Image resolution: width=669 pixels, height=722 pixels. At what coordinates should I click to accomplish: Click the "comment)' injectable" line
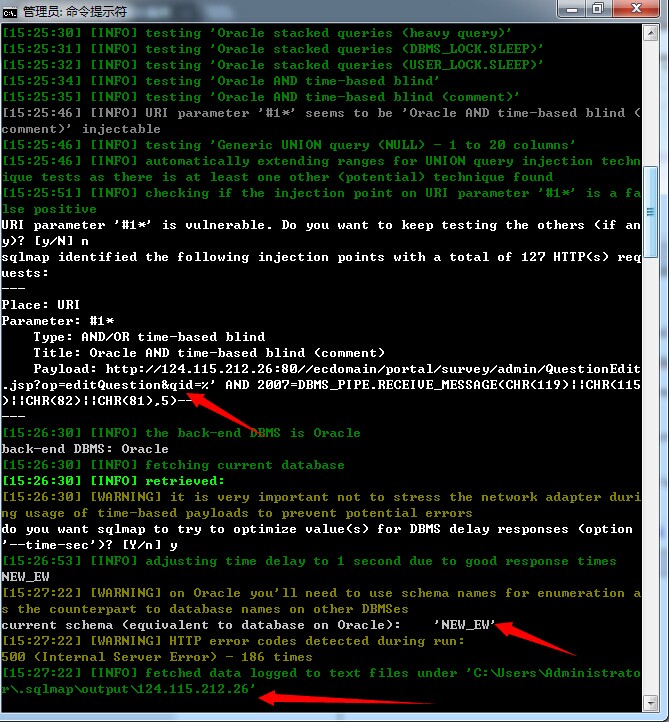pos(81,129)
